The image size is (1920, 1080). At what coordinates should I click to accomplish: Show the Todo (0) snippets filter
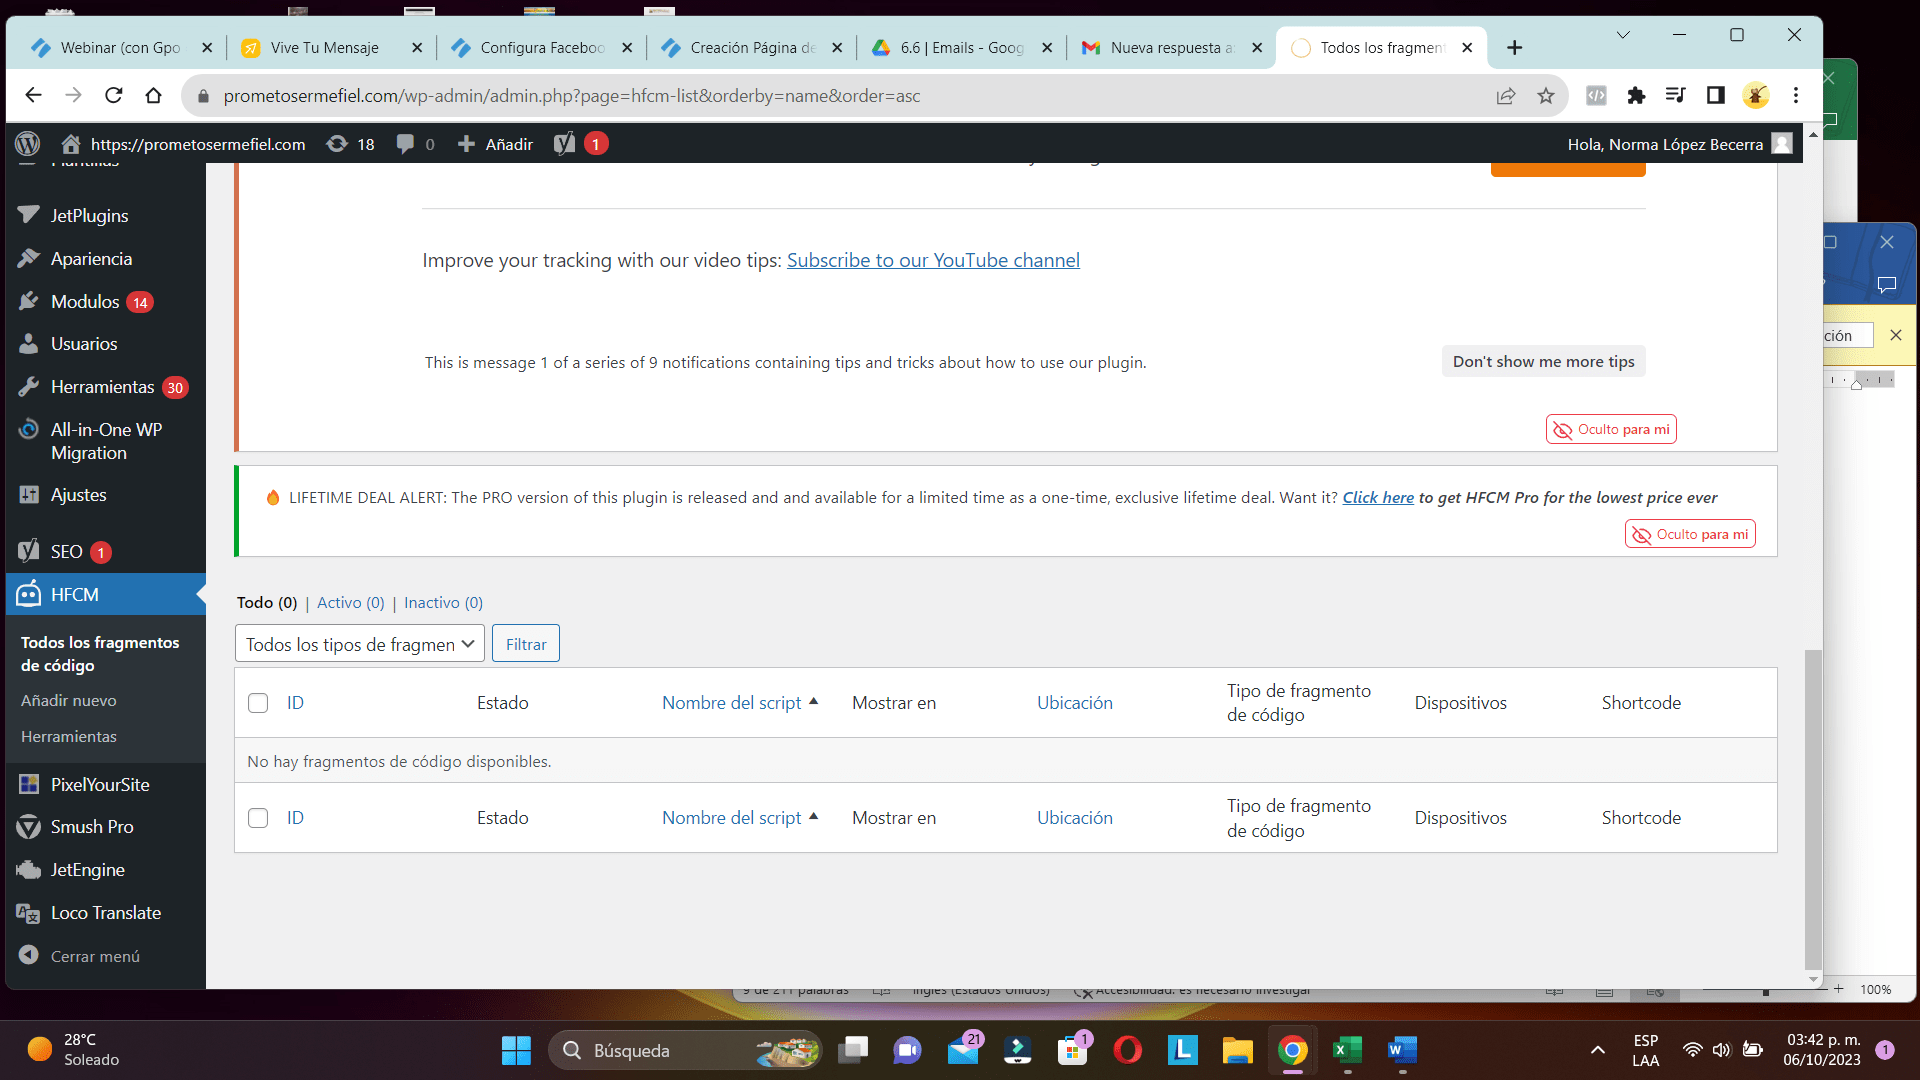click(x=266, y=602)
